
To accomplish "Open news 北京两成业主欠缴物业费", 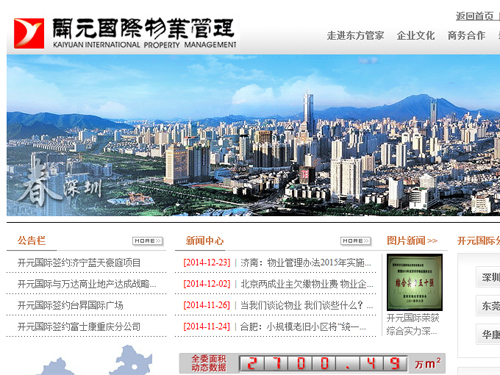I will (307, 284).
